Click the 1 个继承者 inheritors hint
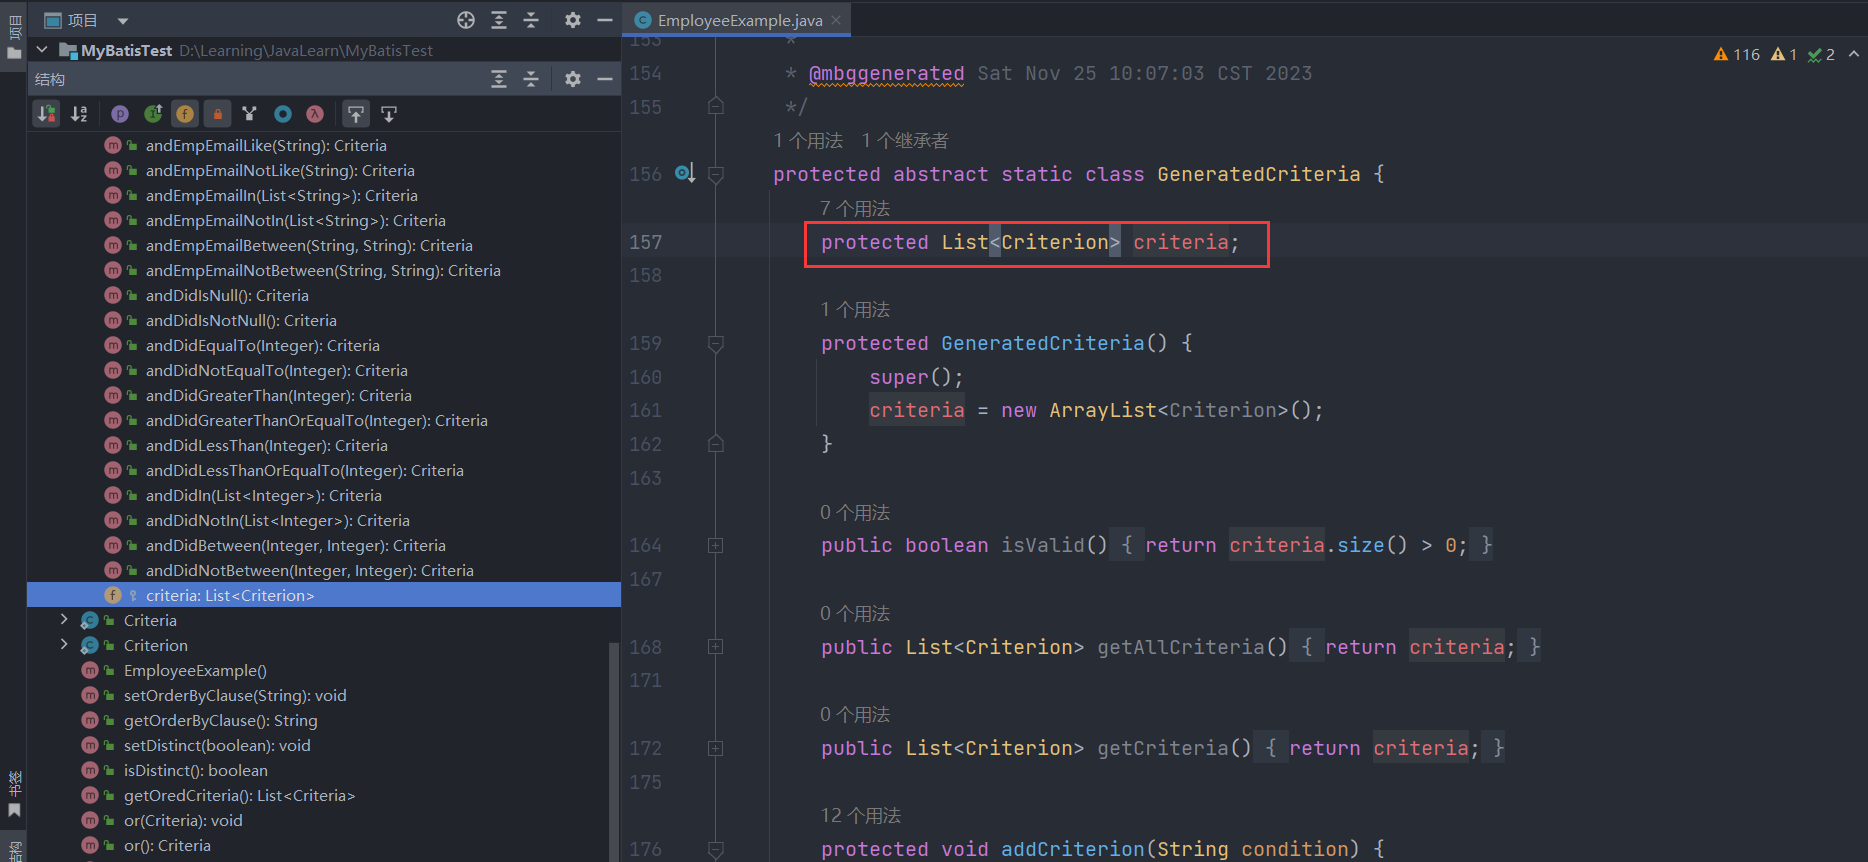This screenshot has height=862, width=1868. [x=905, y=141]
